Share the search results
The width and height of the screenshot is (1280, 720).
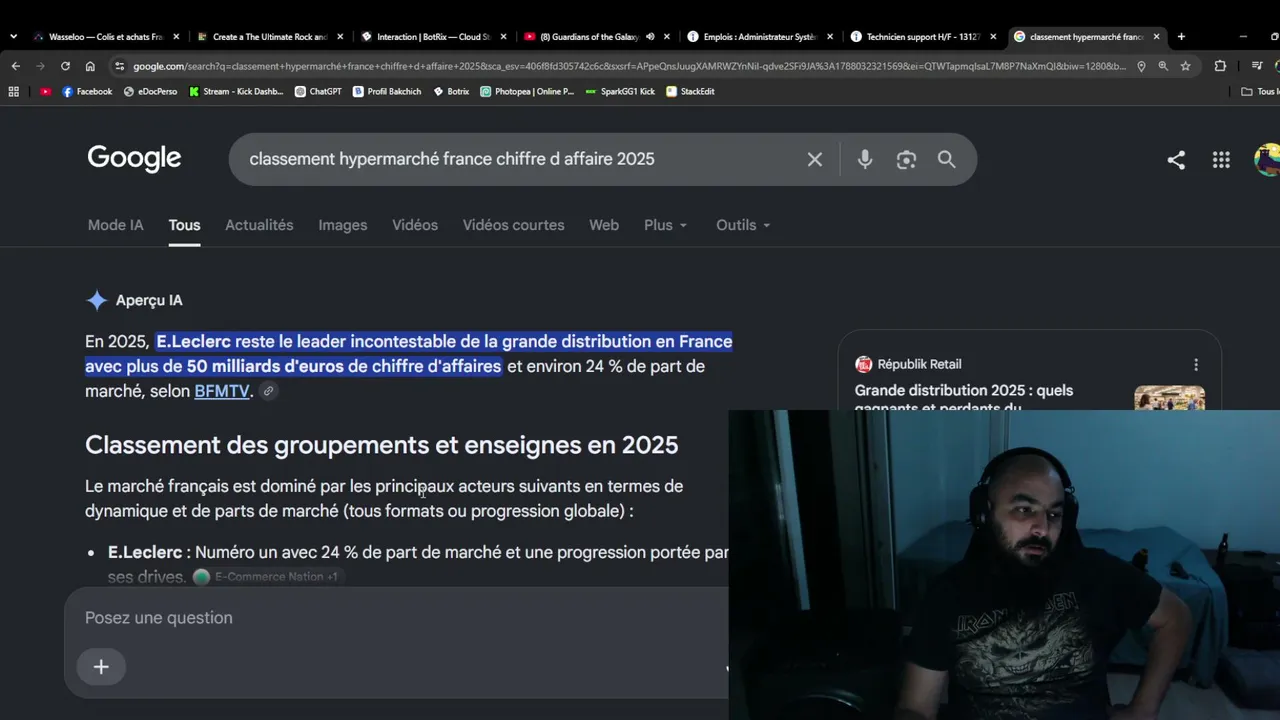coord(1176,160)
